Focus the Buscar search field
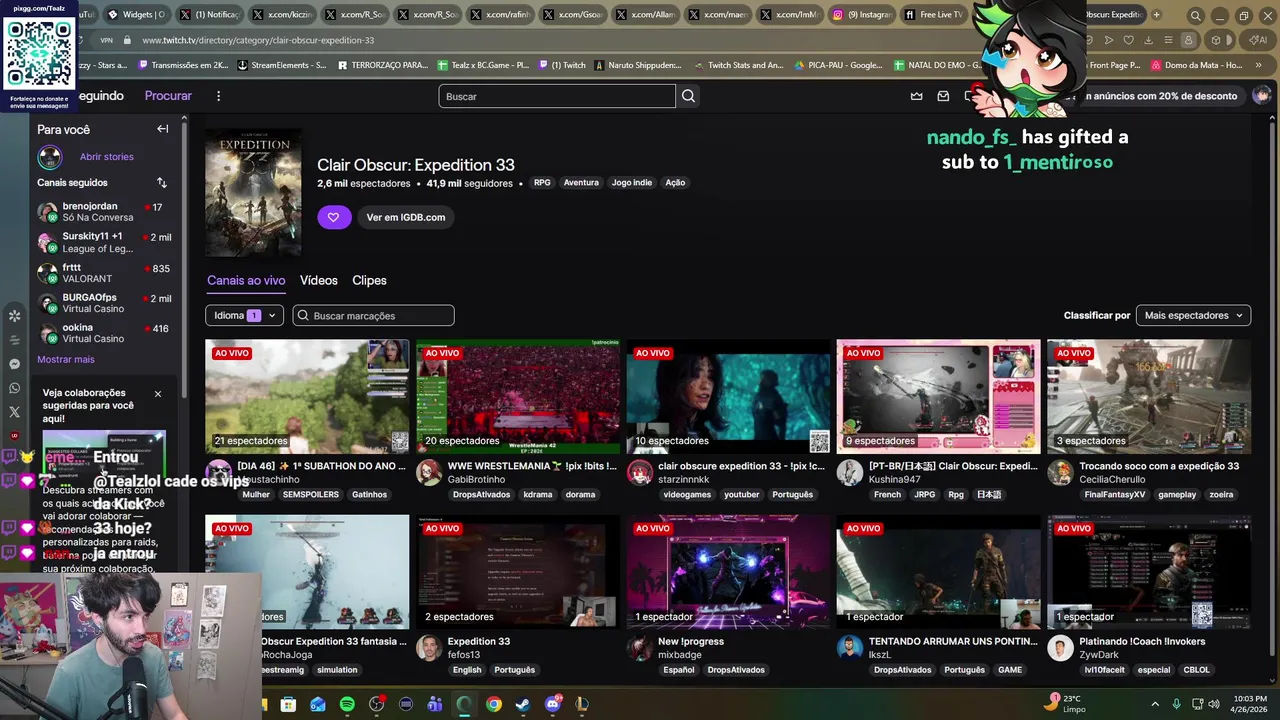 click(x=557, y=96)
